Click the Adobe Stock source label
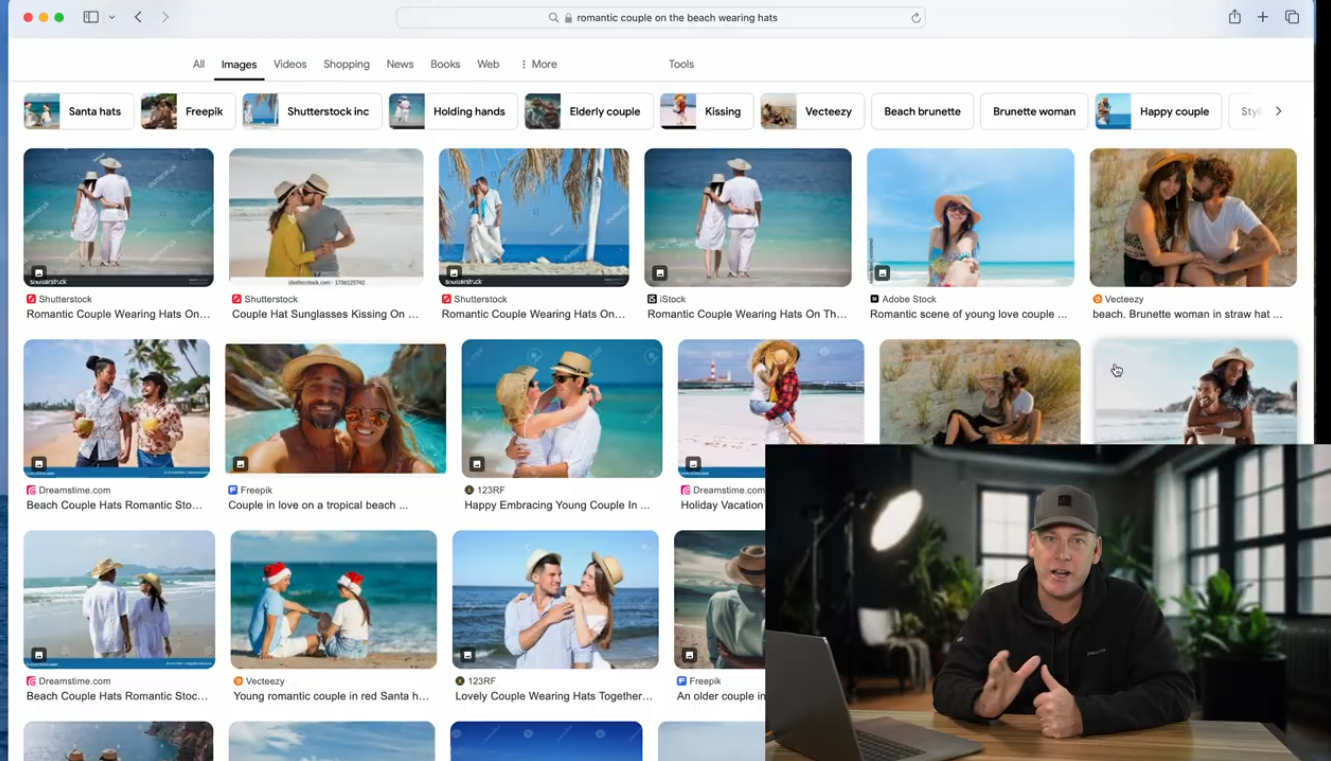The width and height of the screenshot is (1331, 761). pyautogui.click(x=909, y=299)
